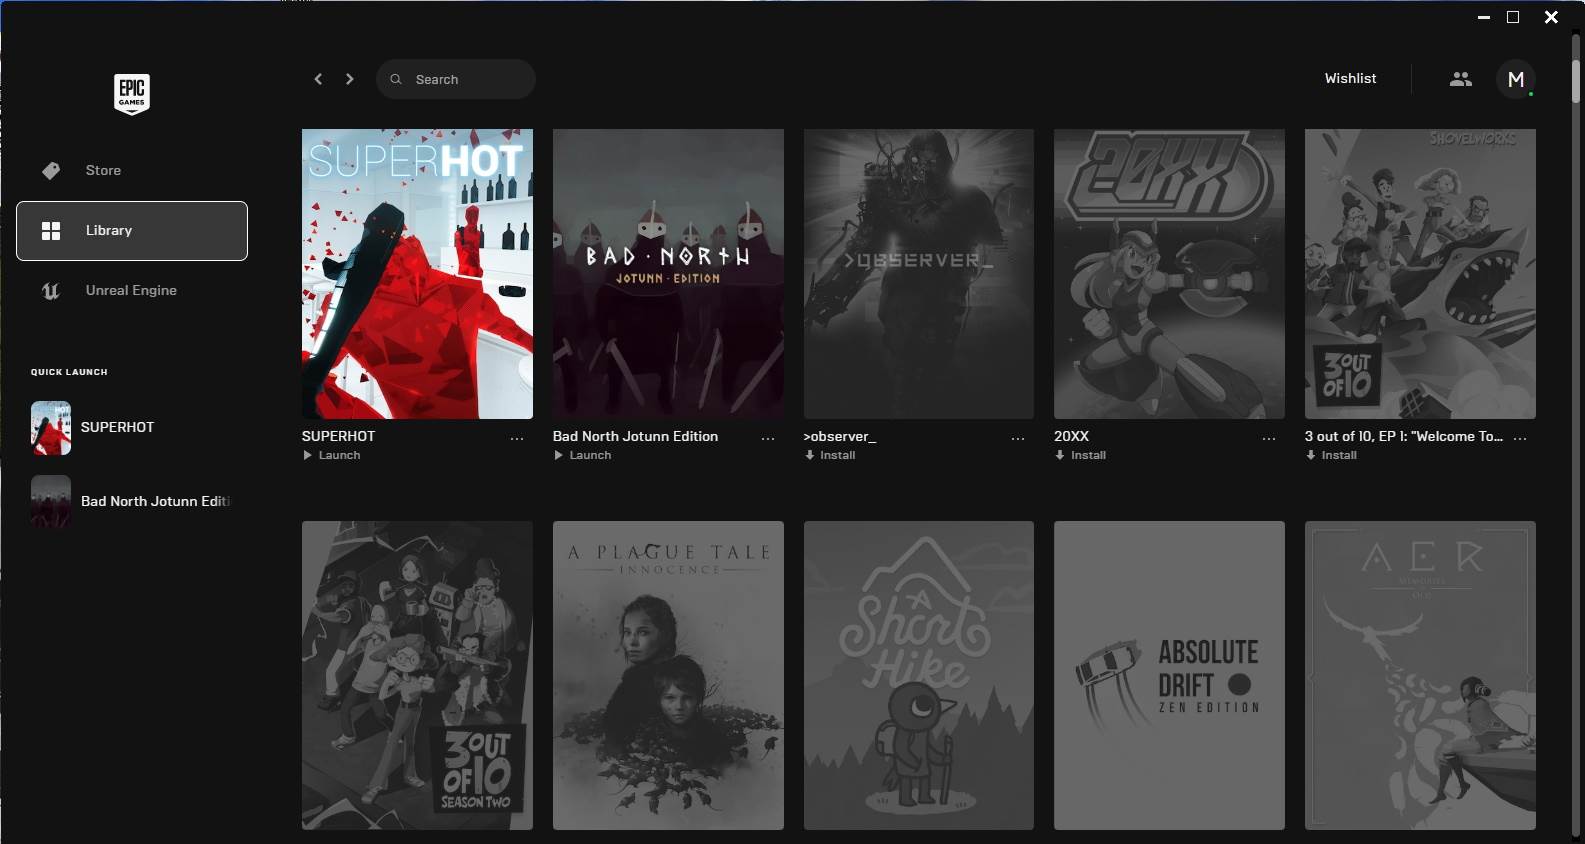Open the Friends list icon
Image resolution: width=1585 pixels, height=844 pixels.
click(1460, 79)
